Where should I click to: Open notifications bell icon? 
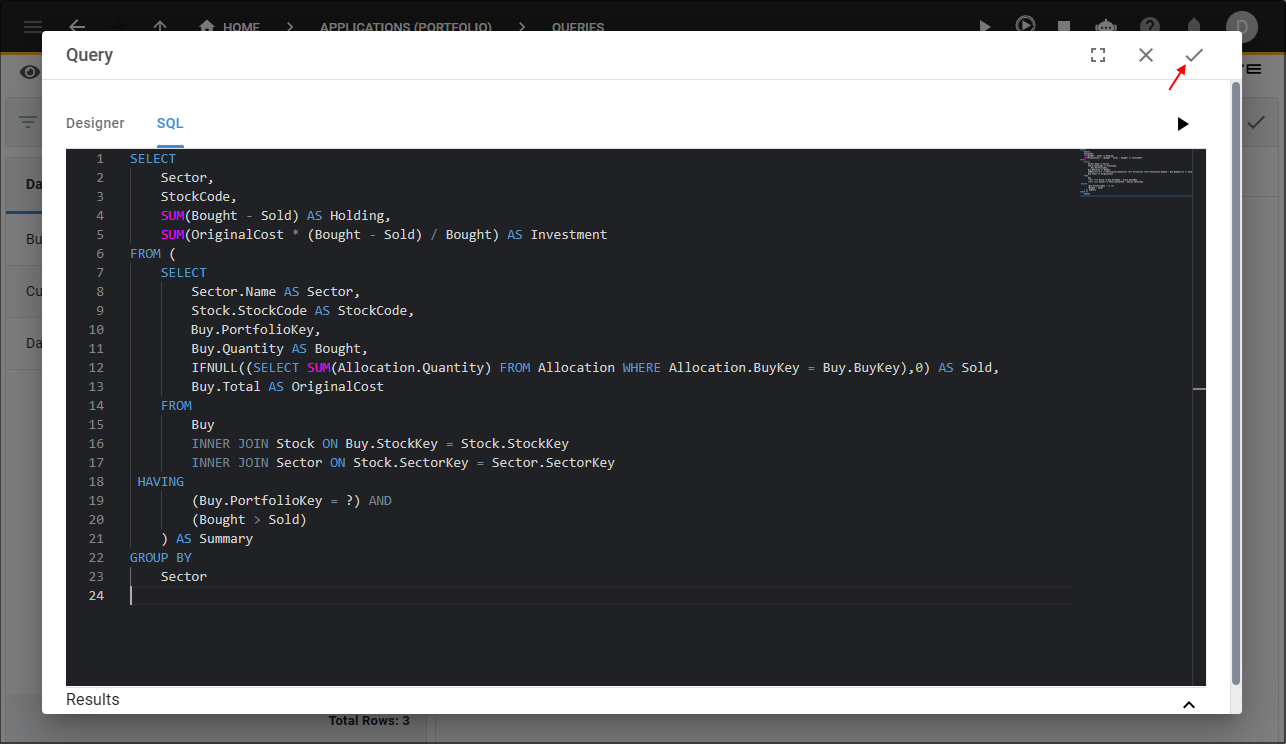point(1194,26)
